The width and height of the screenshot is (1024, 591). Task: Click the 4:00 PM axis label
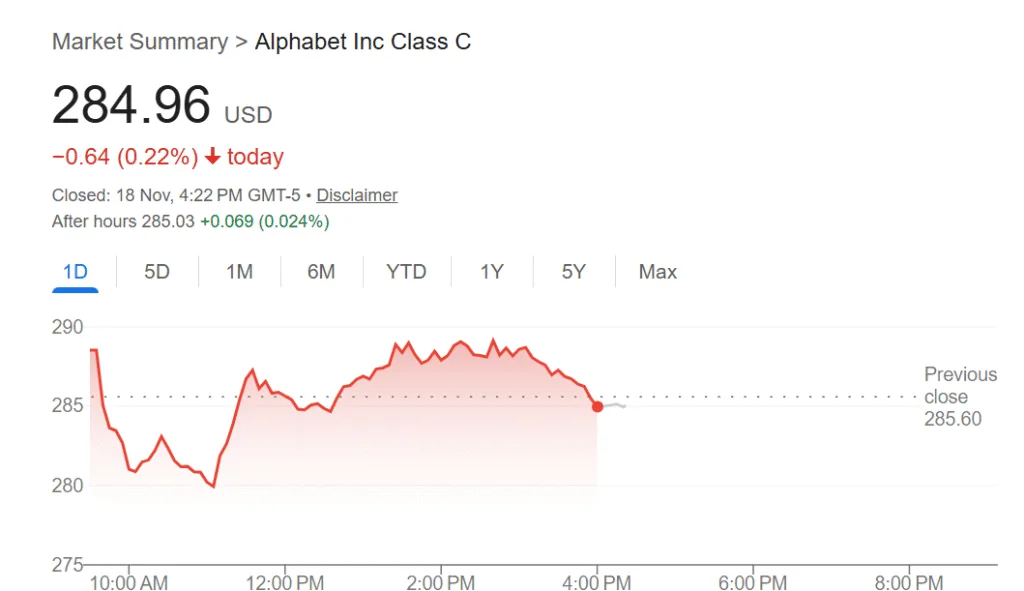[x=597, y=582]
